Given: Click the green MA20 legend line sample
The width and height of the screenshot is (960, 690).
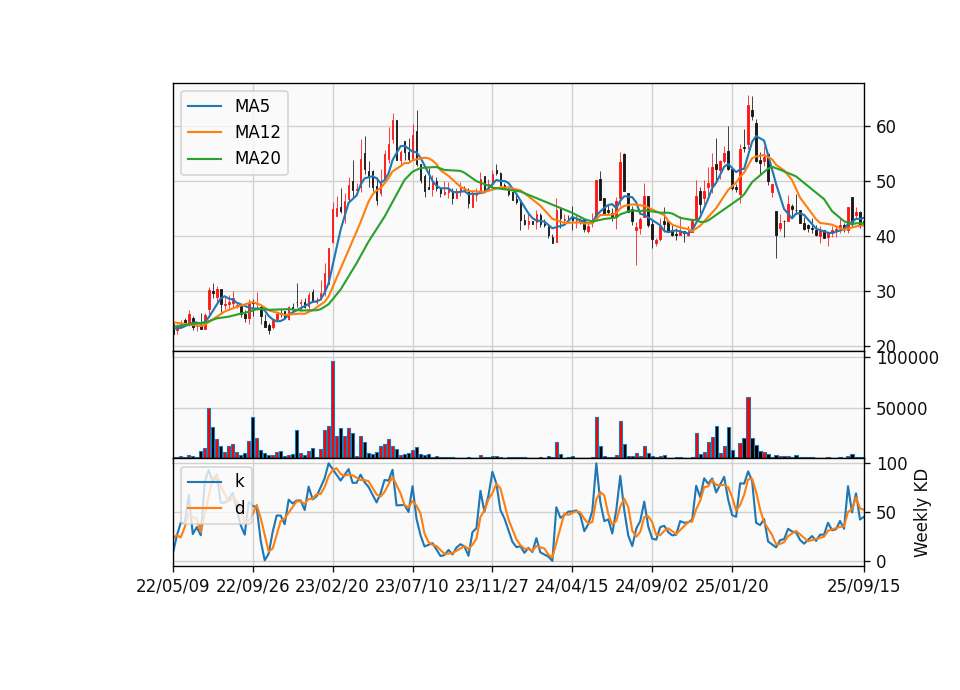Looking at the screenshot, I should pos(204,159).
